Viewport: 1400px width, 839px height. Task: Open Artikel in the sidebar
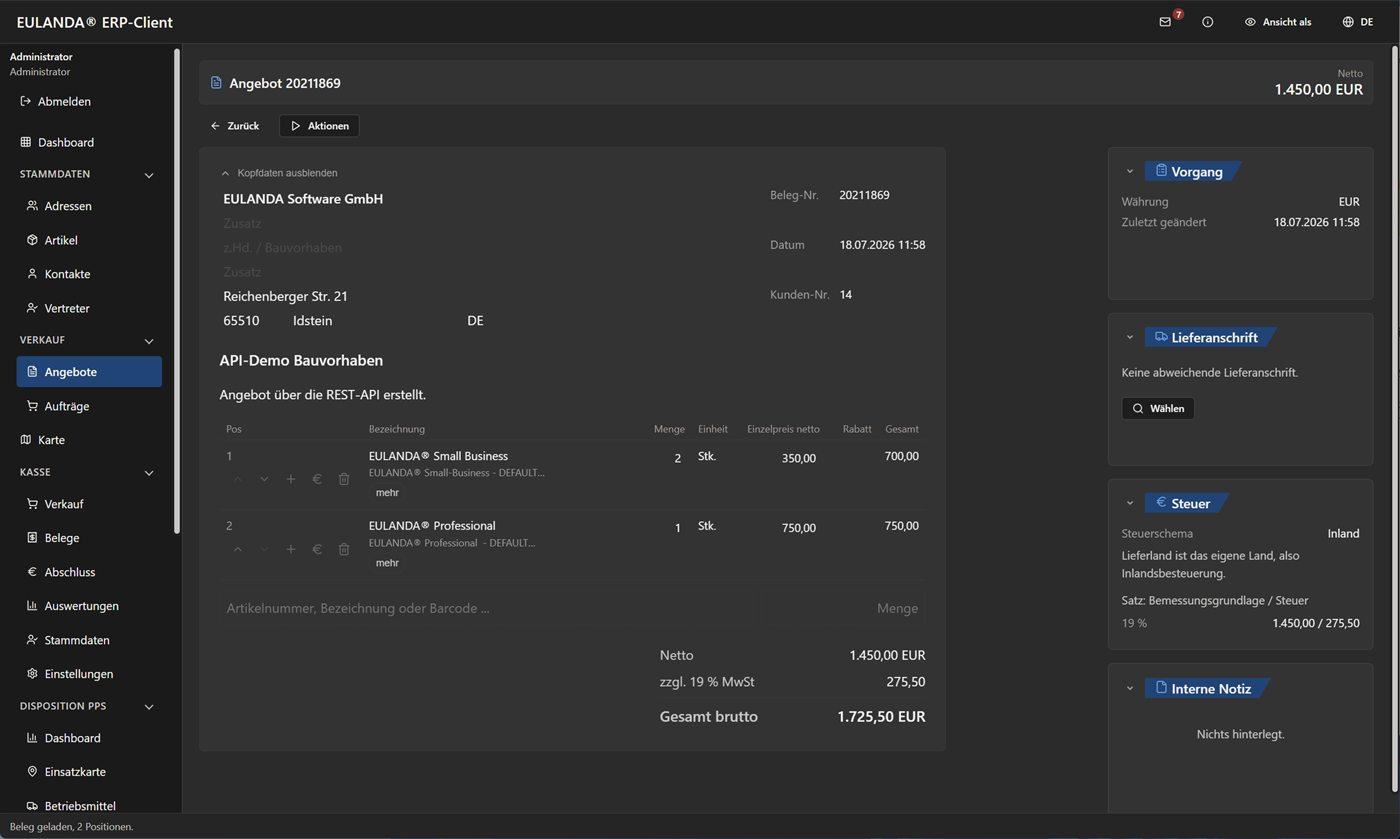click(89, 240)
